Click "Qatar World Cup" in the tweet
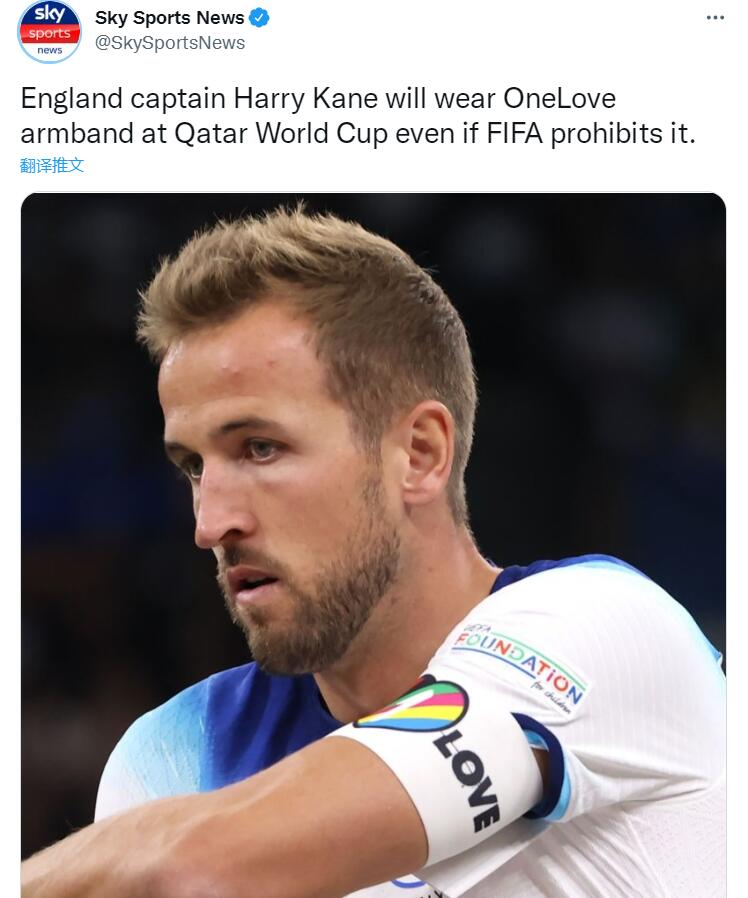 [281, 133]
